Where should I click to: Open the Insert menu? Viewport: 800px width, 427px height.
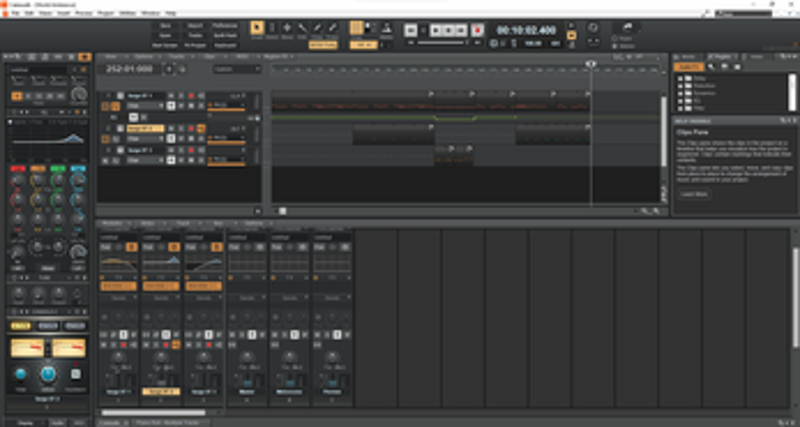pos(64,13)
